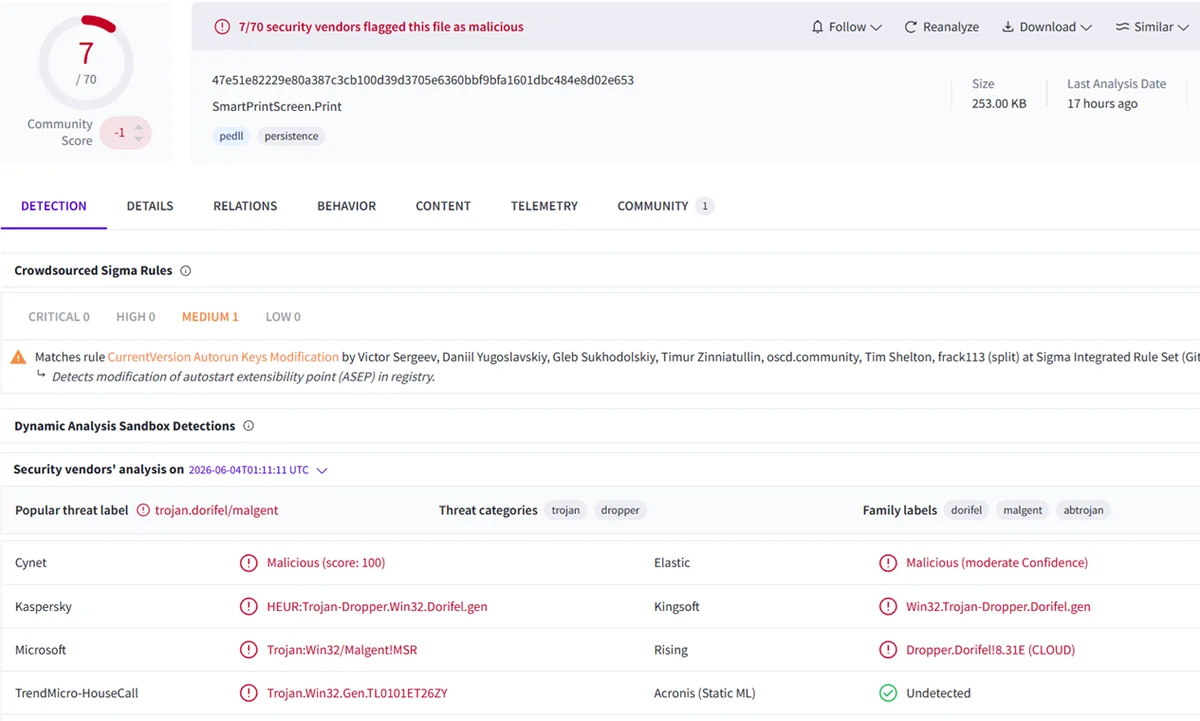Click the TrendMicro-HouseCall alert icon
1200x721 pixels.
tap(249, 693)
